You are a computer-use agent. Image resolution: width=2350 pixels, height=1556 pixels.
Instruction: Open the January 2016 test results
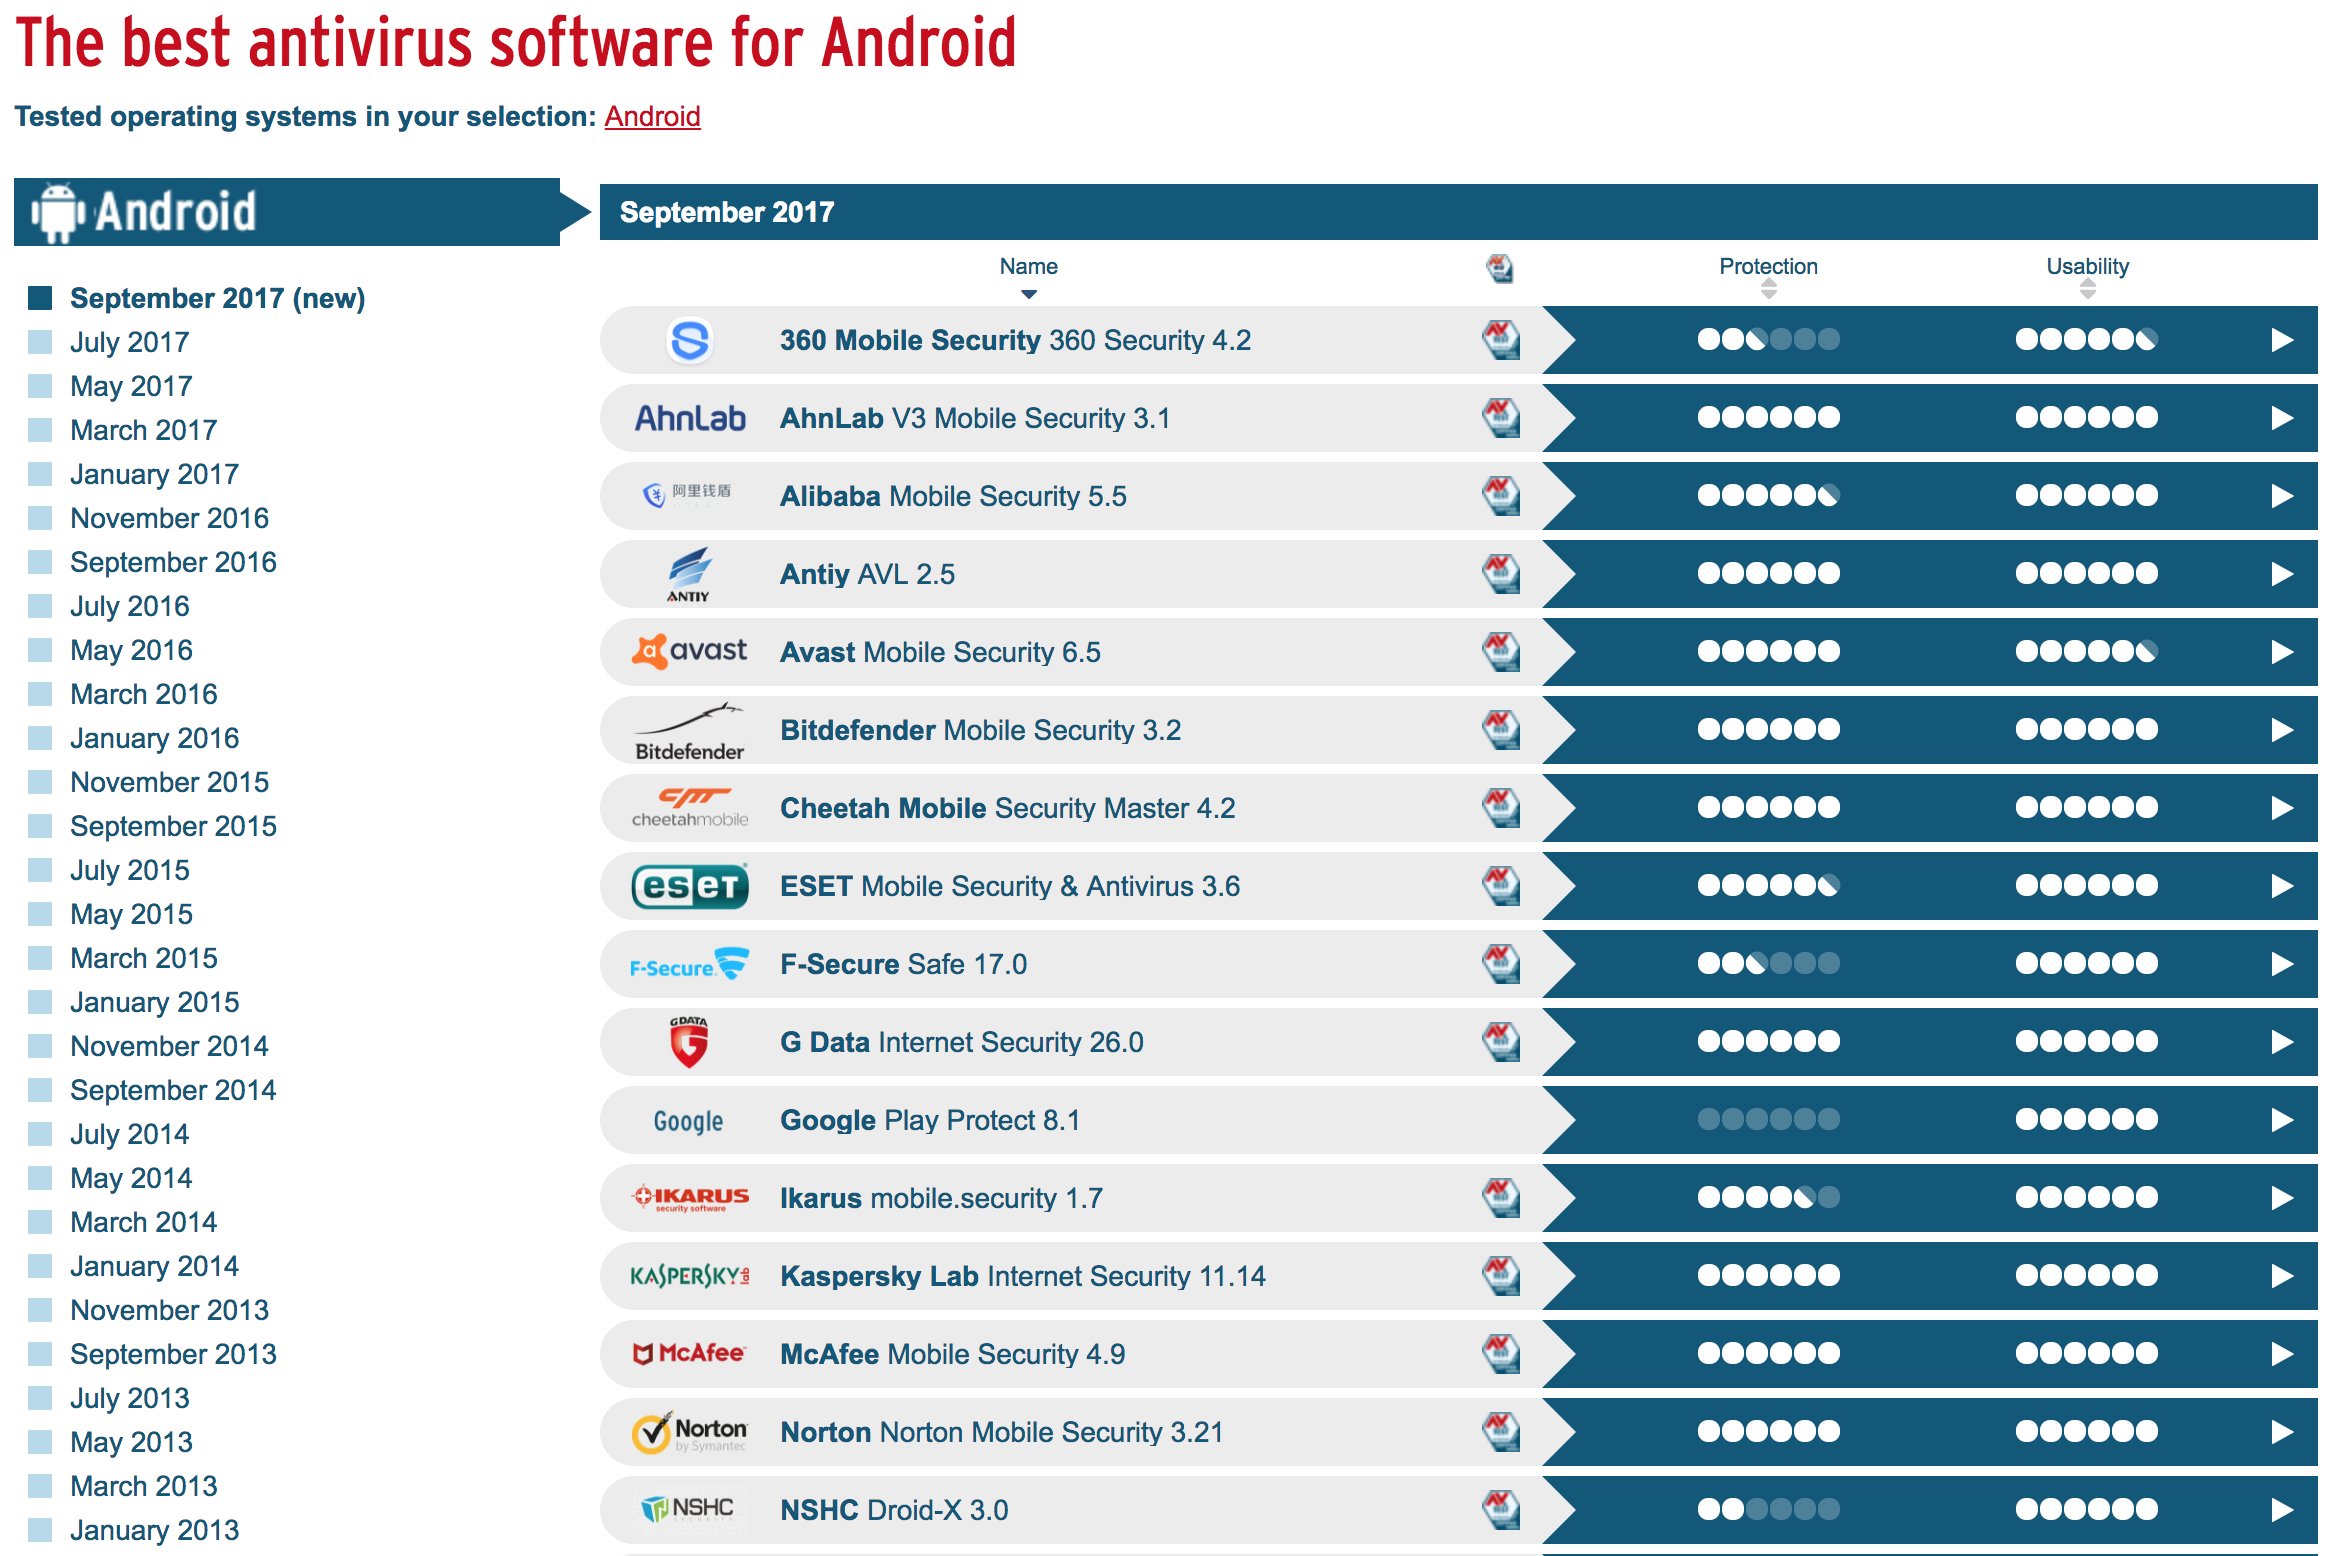(x=155, y=738)
